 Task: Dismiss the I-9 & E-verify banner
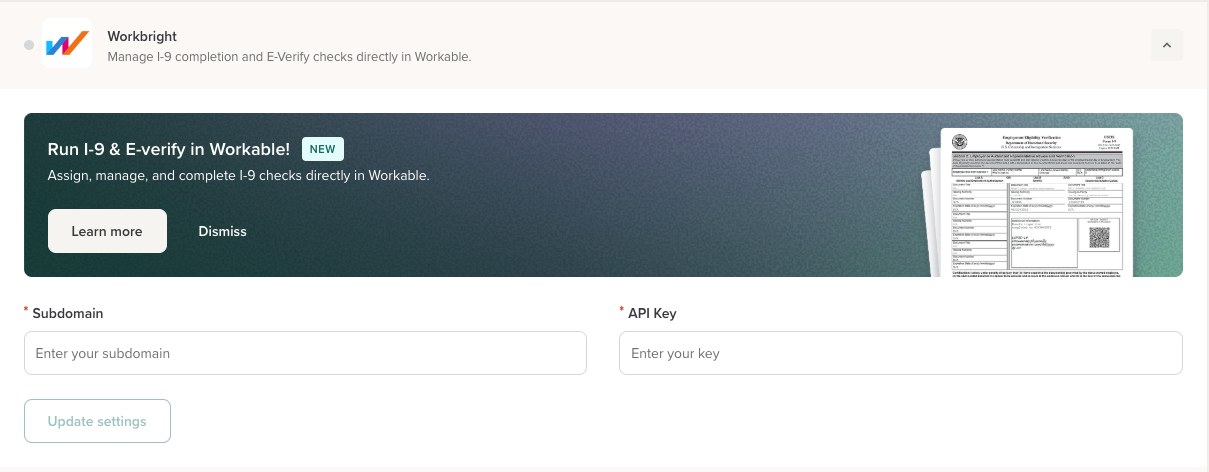tap(222, 231)
